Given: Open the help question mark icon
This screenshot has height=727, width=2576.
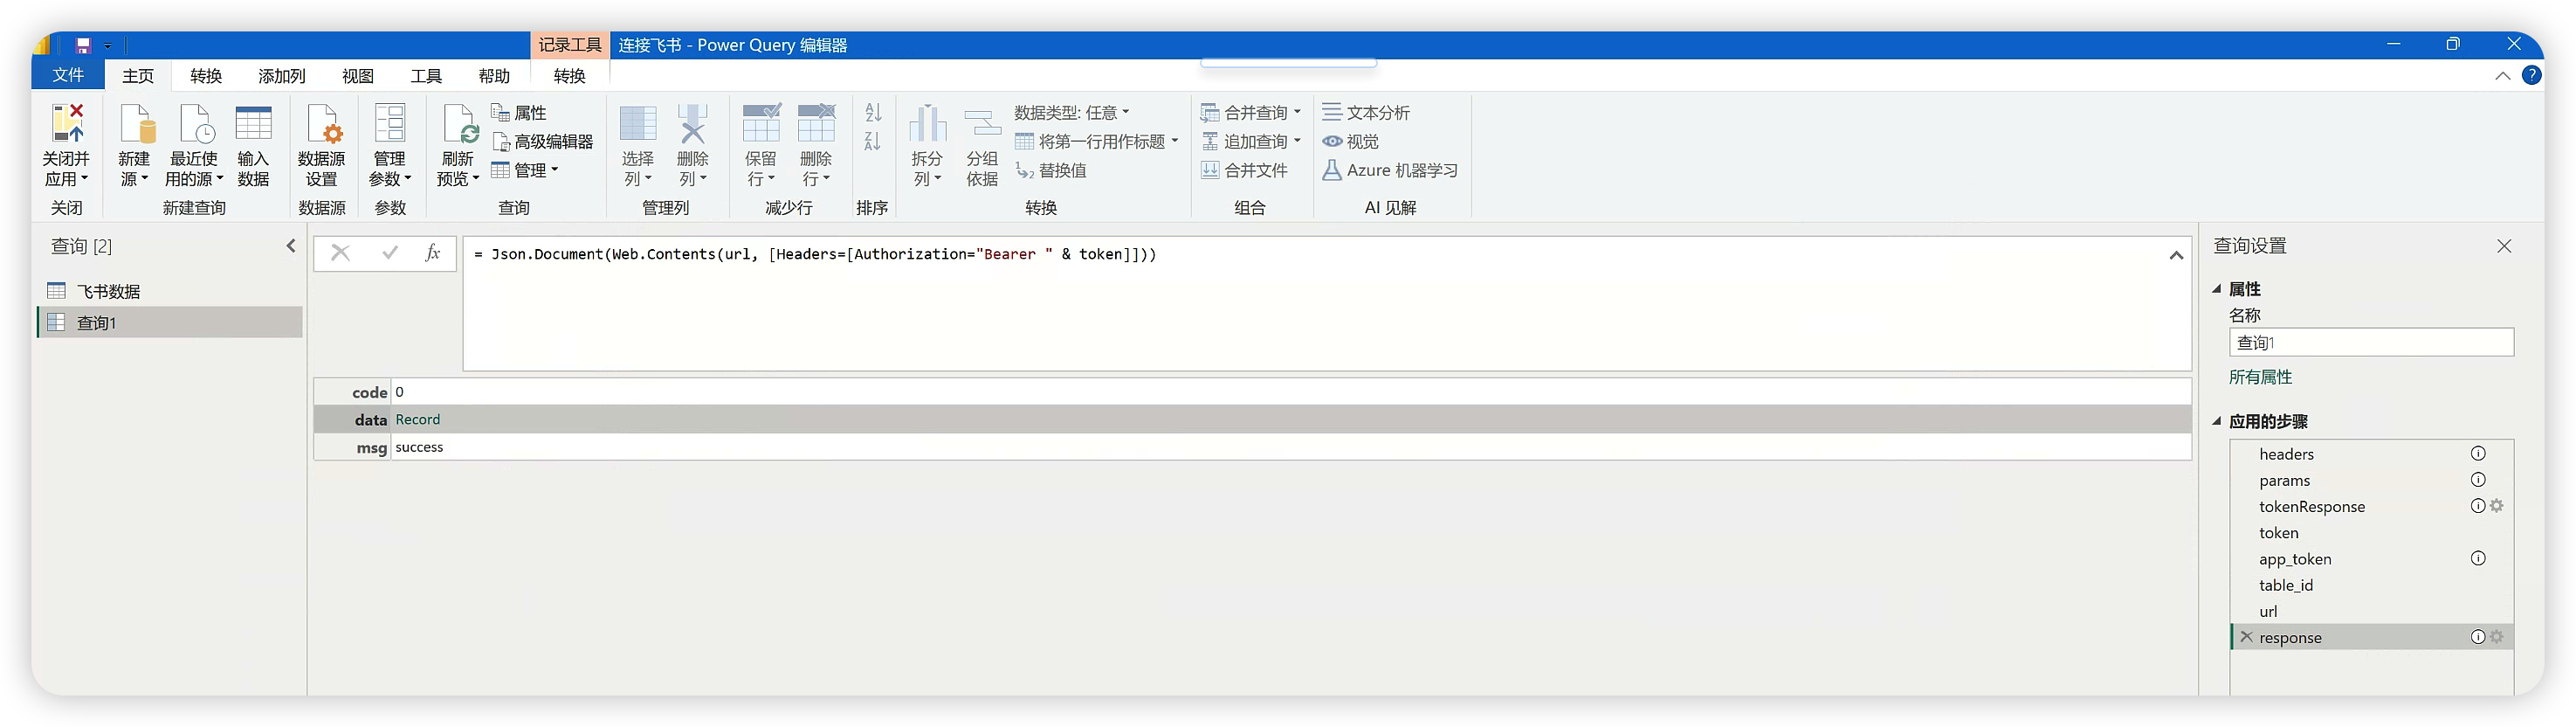Looking at the screenshot, I should click(x=2531, y=75).
